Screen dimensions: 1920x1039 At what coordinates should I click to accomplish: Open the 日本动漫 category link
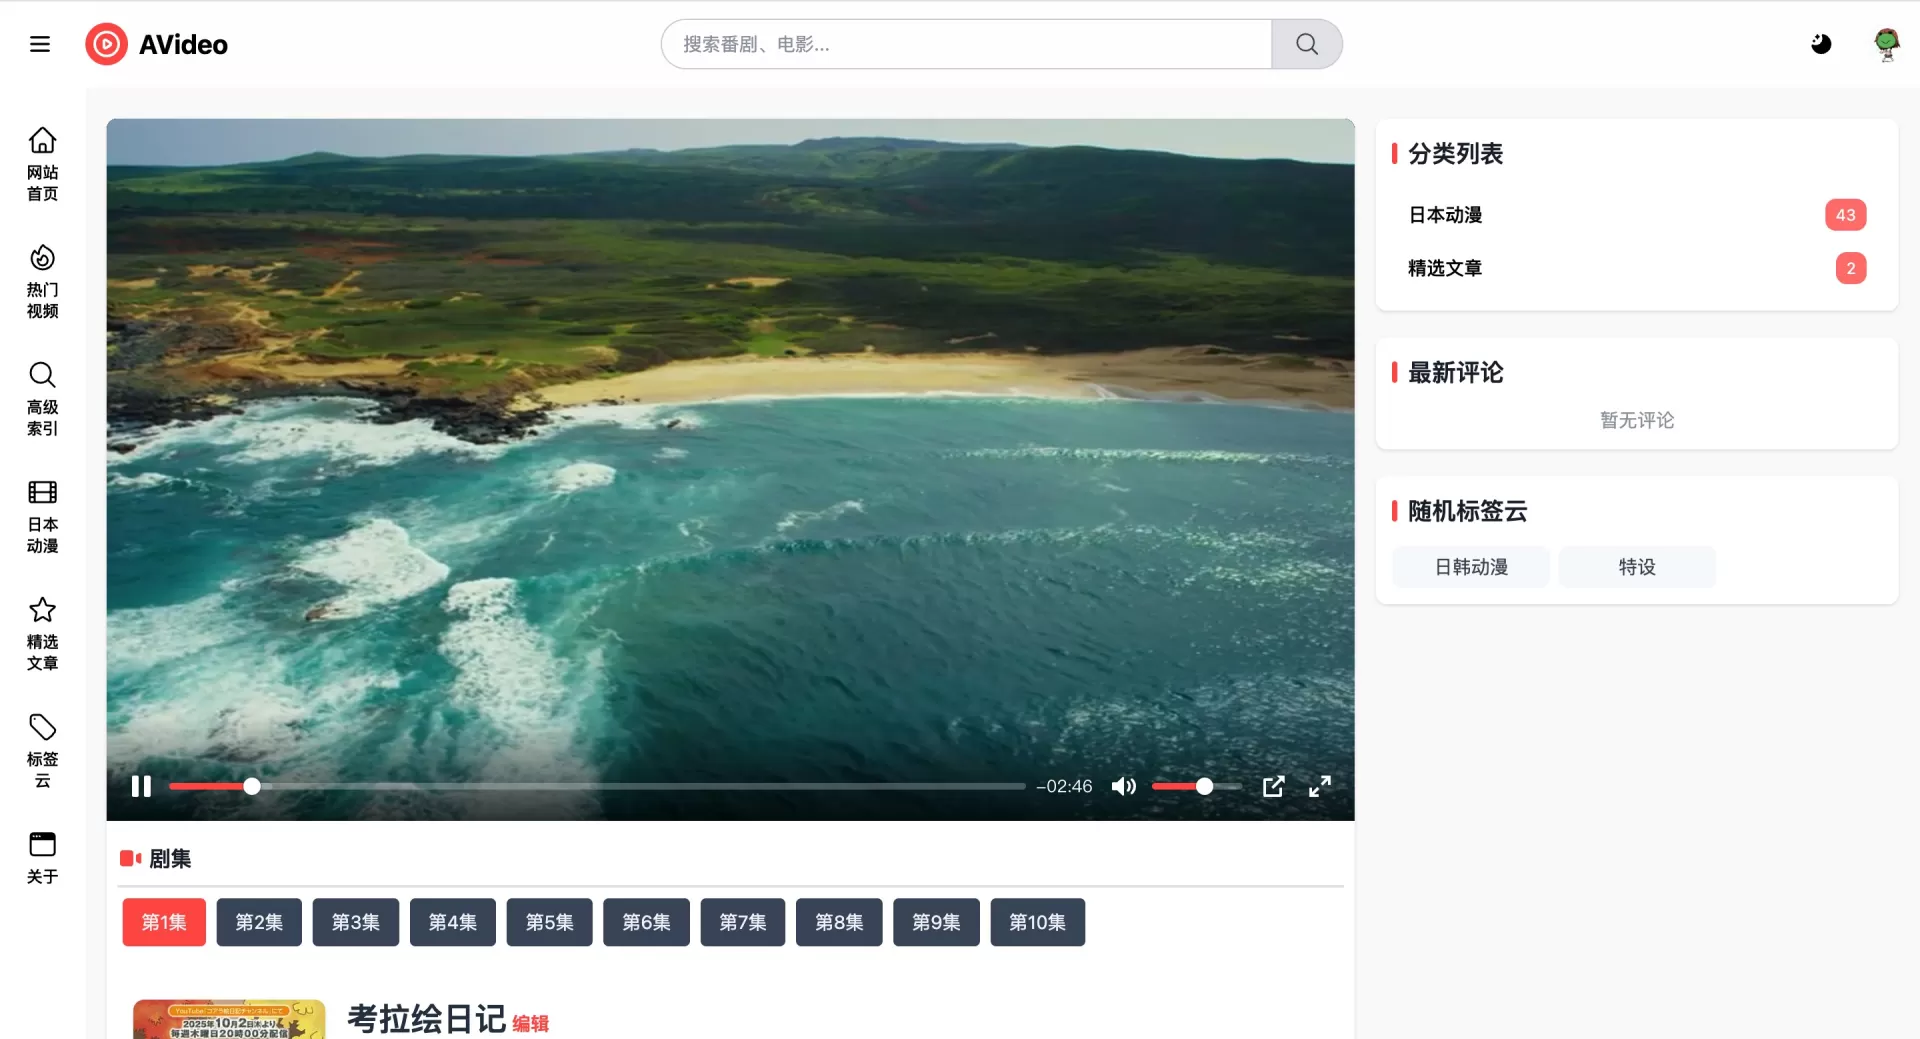point(1445,215)
